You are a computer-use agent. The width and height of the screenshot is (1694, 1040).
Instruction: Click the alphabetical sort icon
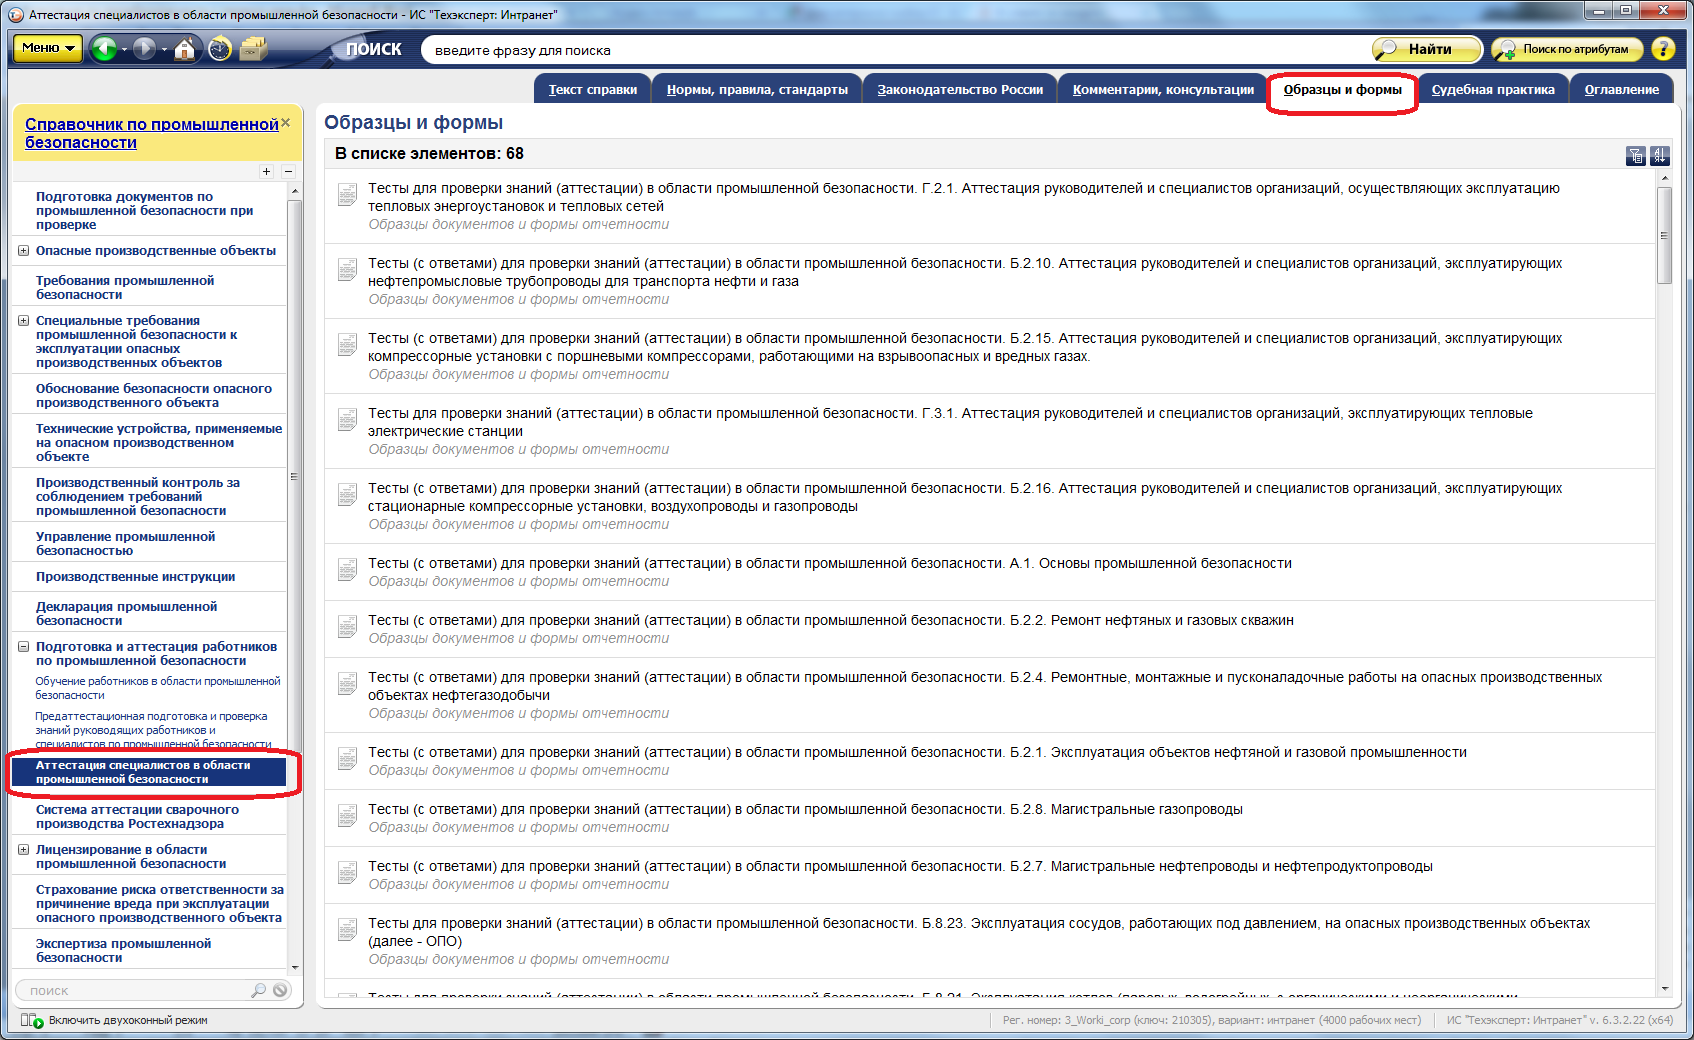(x=1660, y=155)
